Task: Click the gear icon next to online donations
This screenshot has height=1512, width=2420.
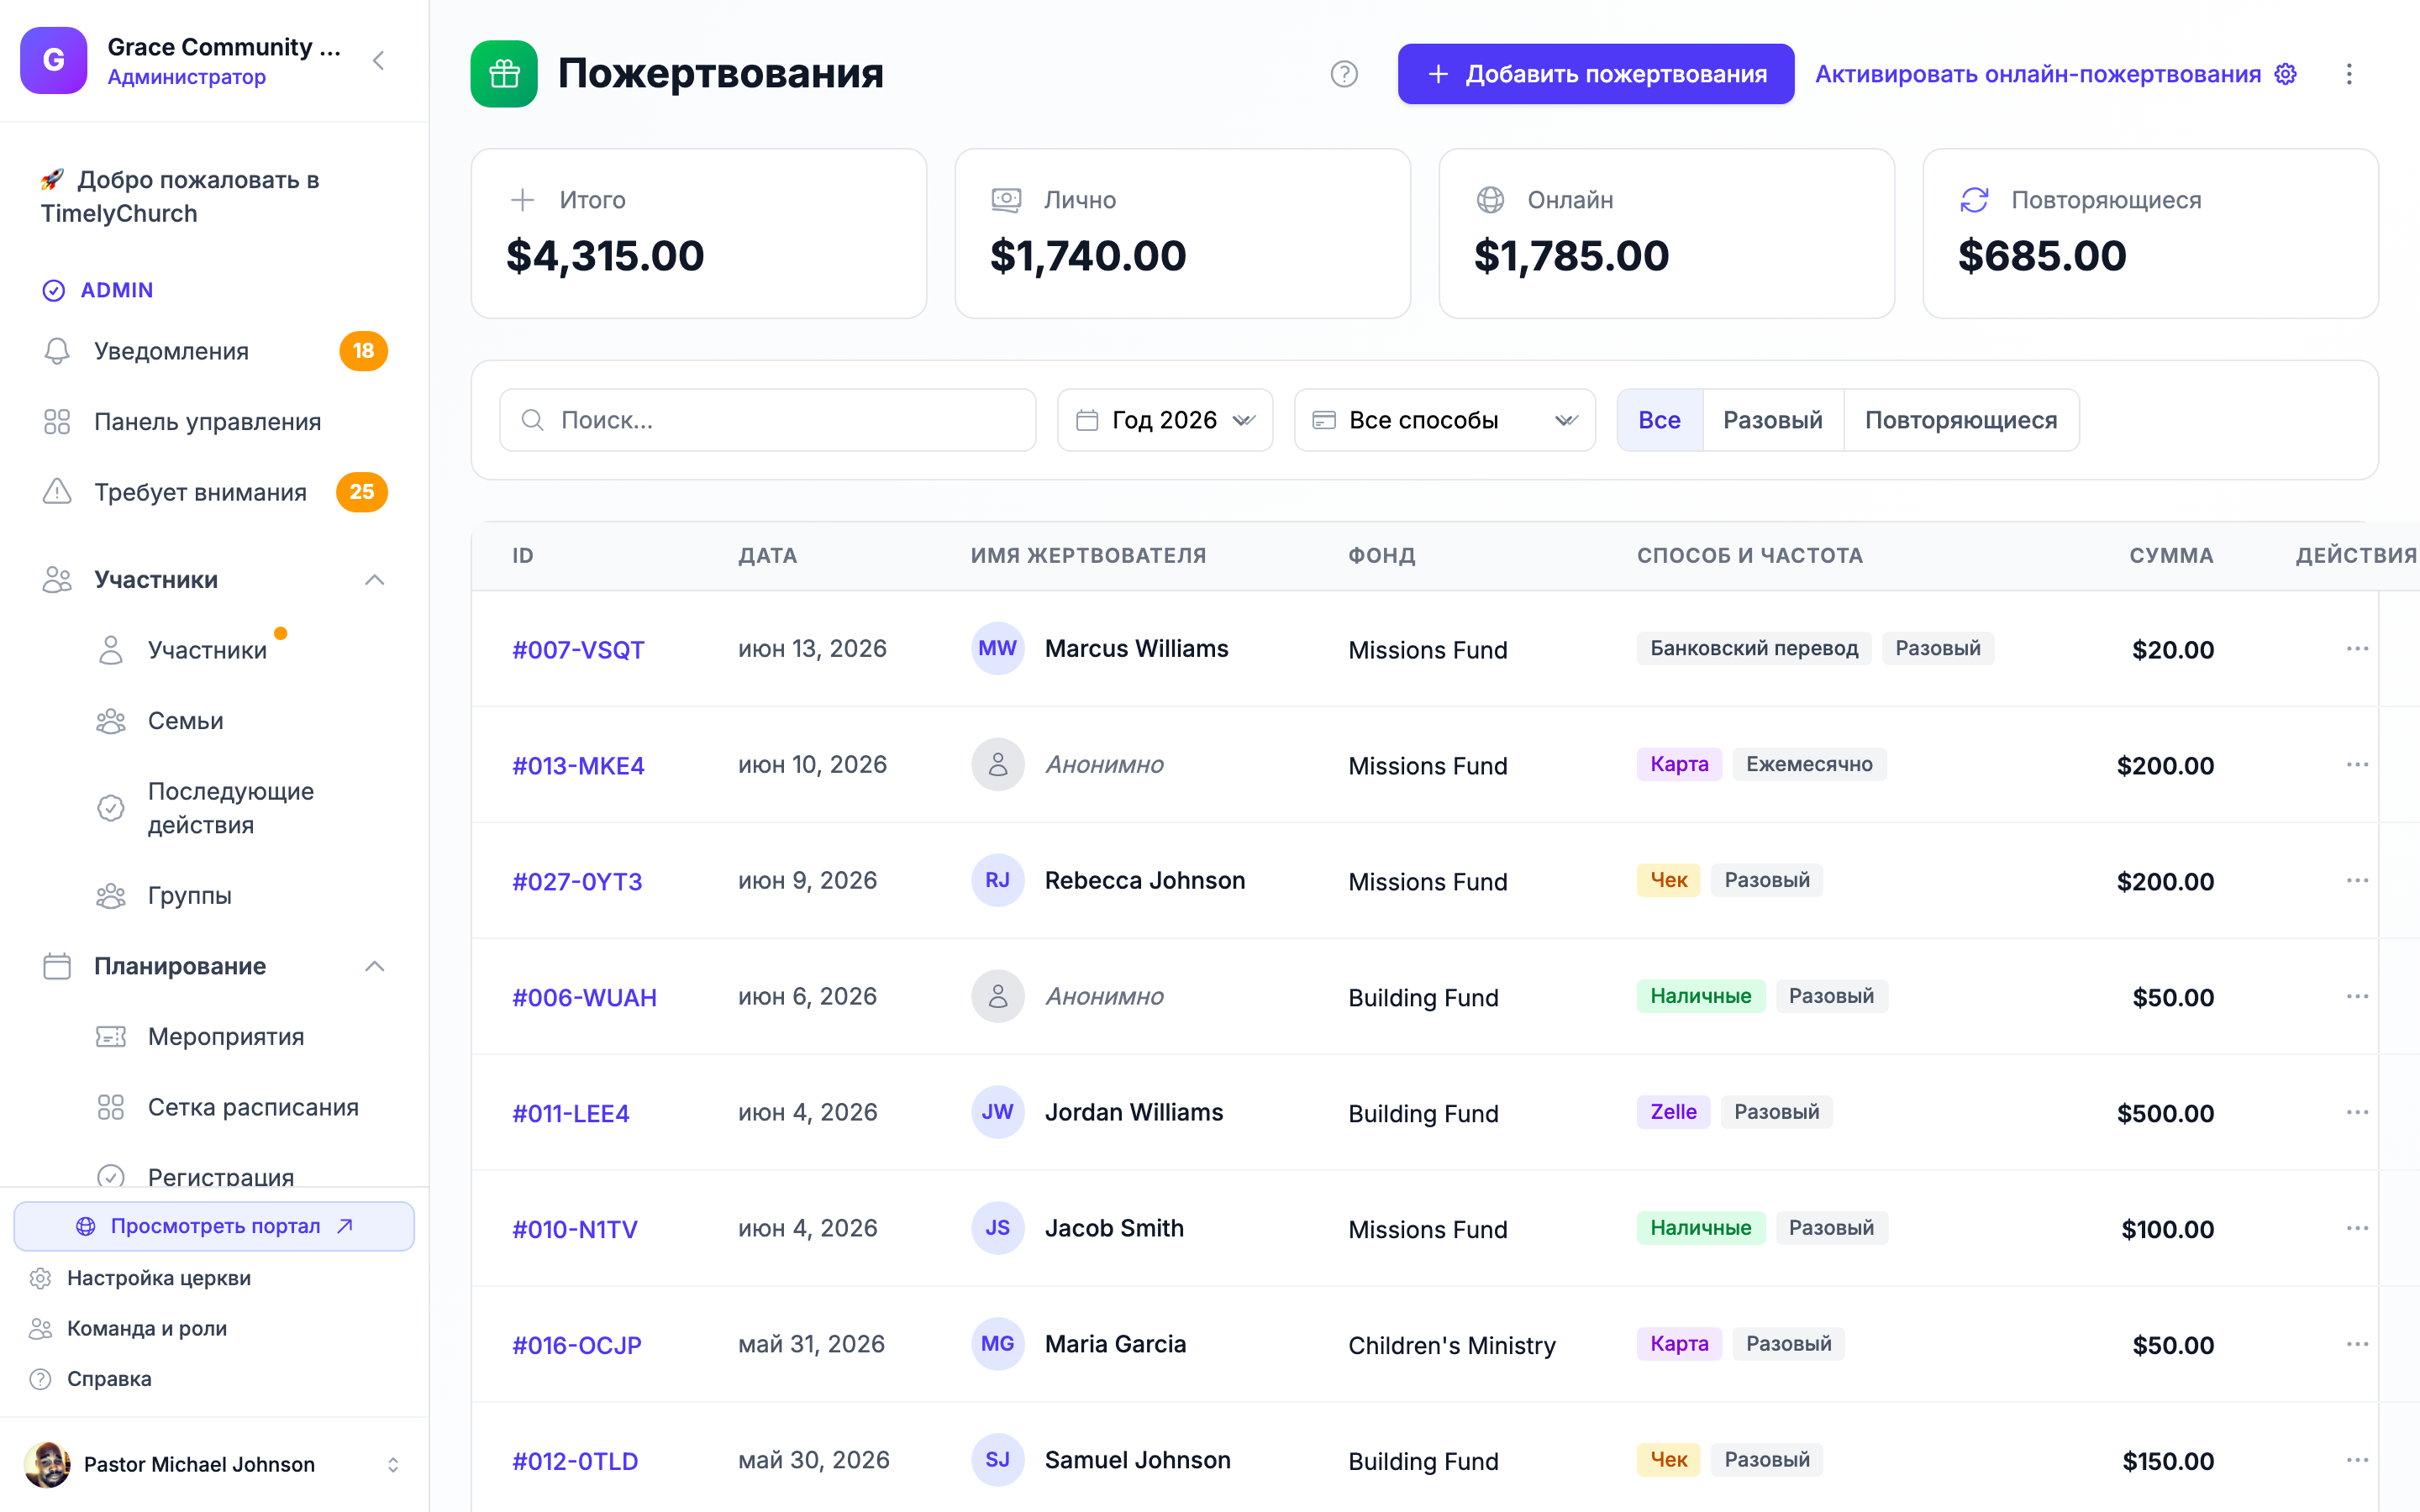Action: pyautogui.click(x=2286, y=74)
